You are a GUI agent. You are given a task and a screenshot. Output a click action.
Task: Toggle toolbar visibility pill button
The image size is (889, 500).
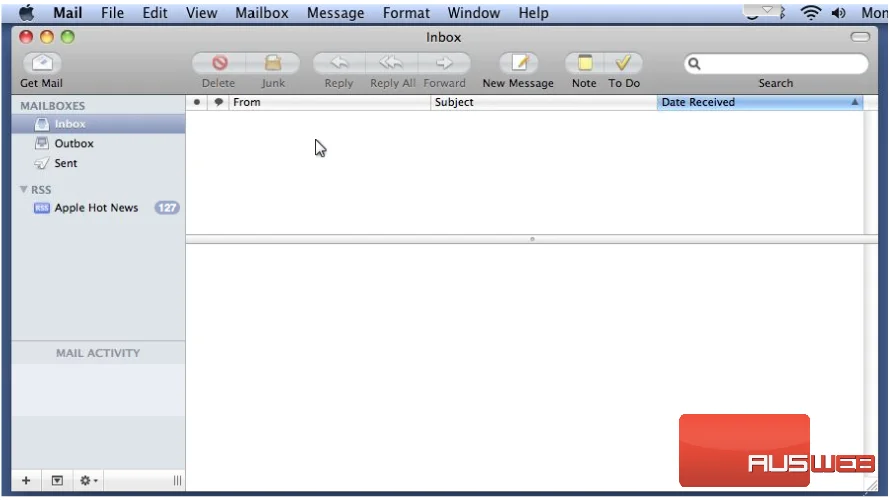[x=860, y=37]
